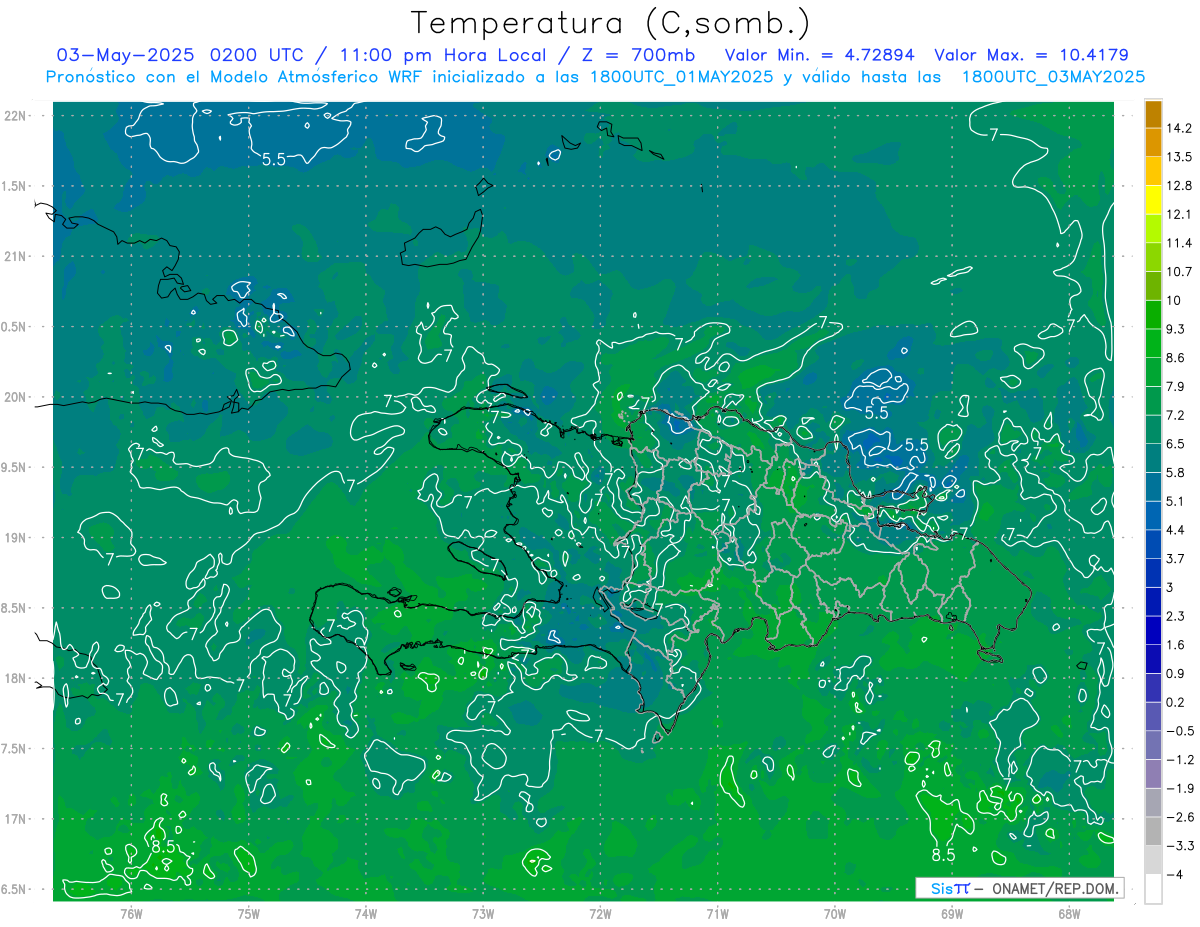Screen dimensions: 1200x927
Task: Click the lime swatch between 12.1 and 11.4
Action: (x=1153, y=229)
